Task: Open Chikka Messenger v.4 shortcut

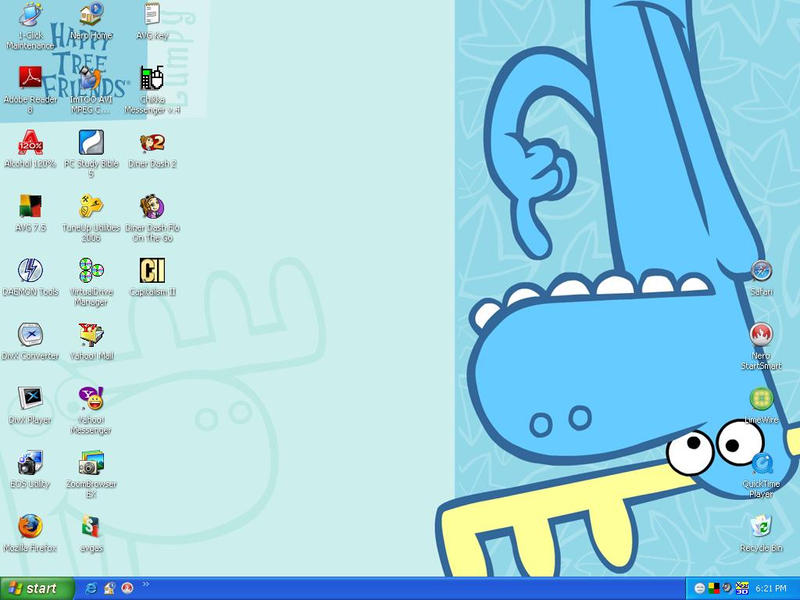Action: [152, 78]
